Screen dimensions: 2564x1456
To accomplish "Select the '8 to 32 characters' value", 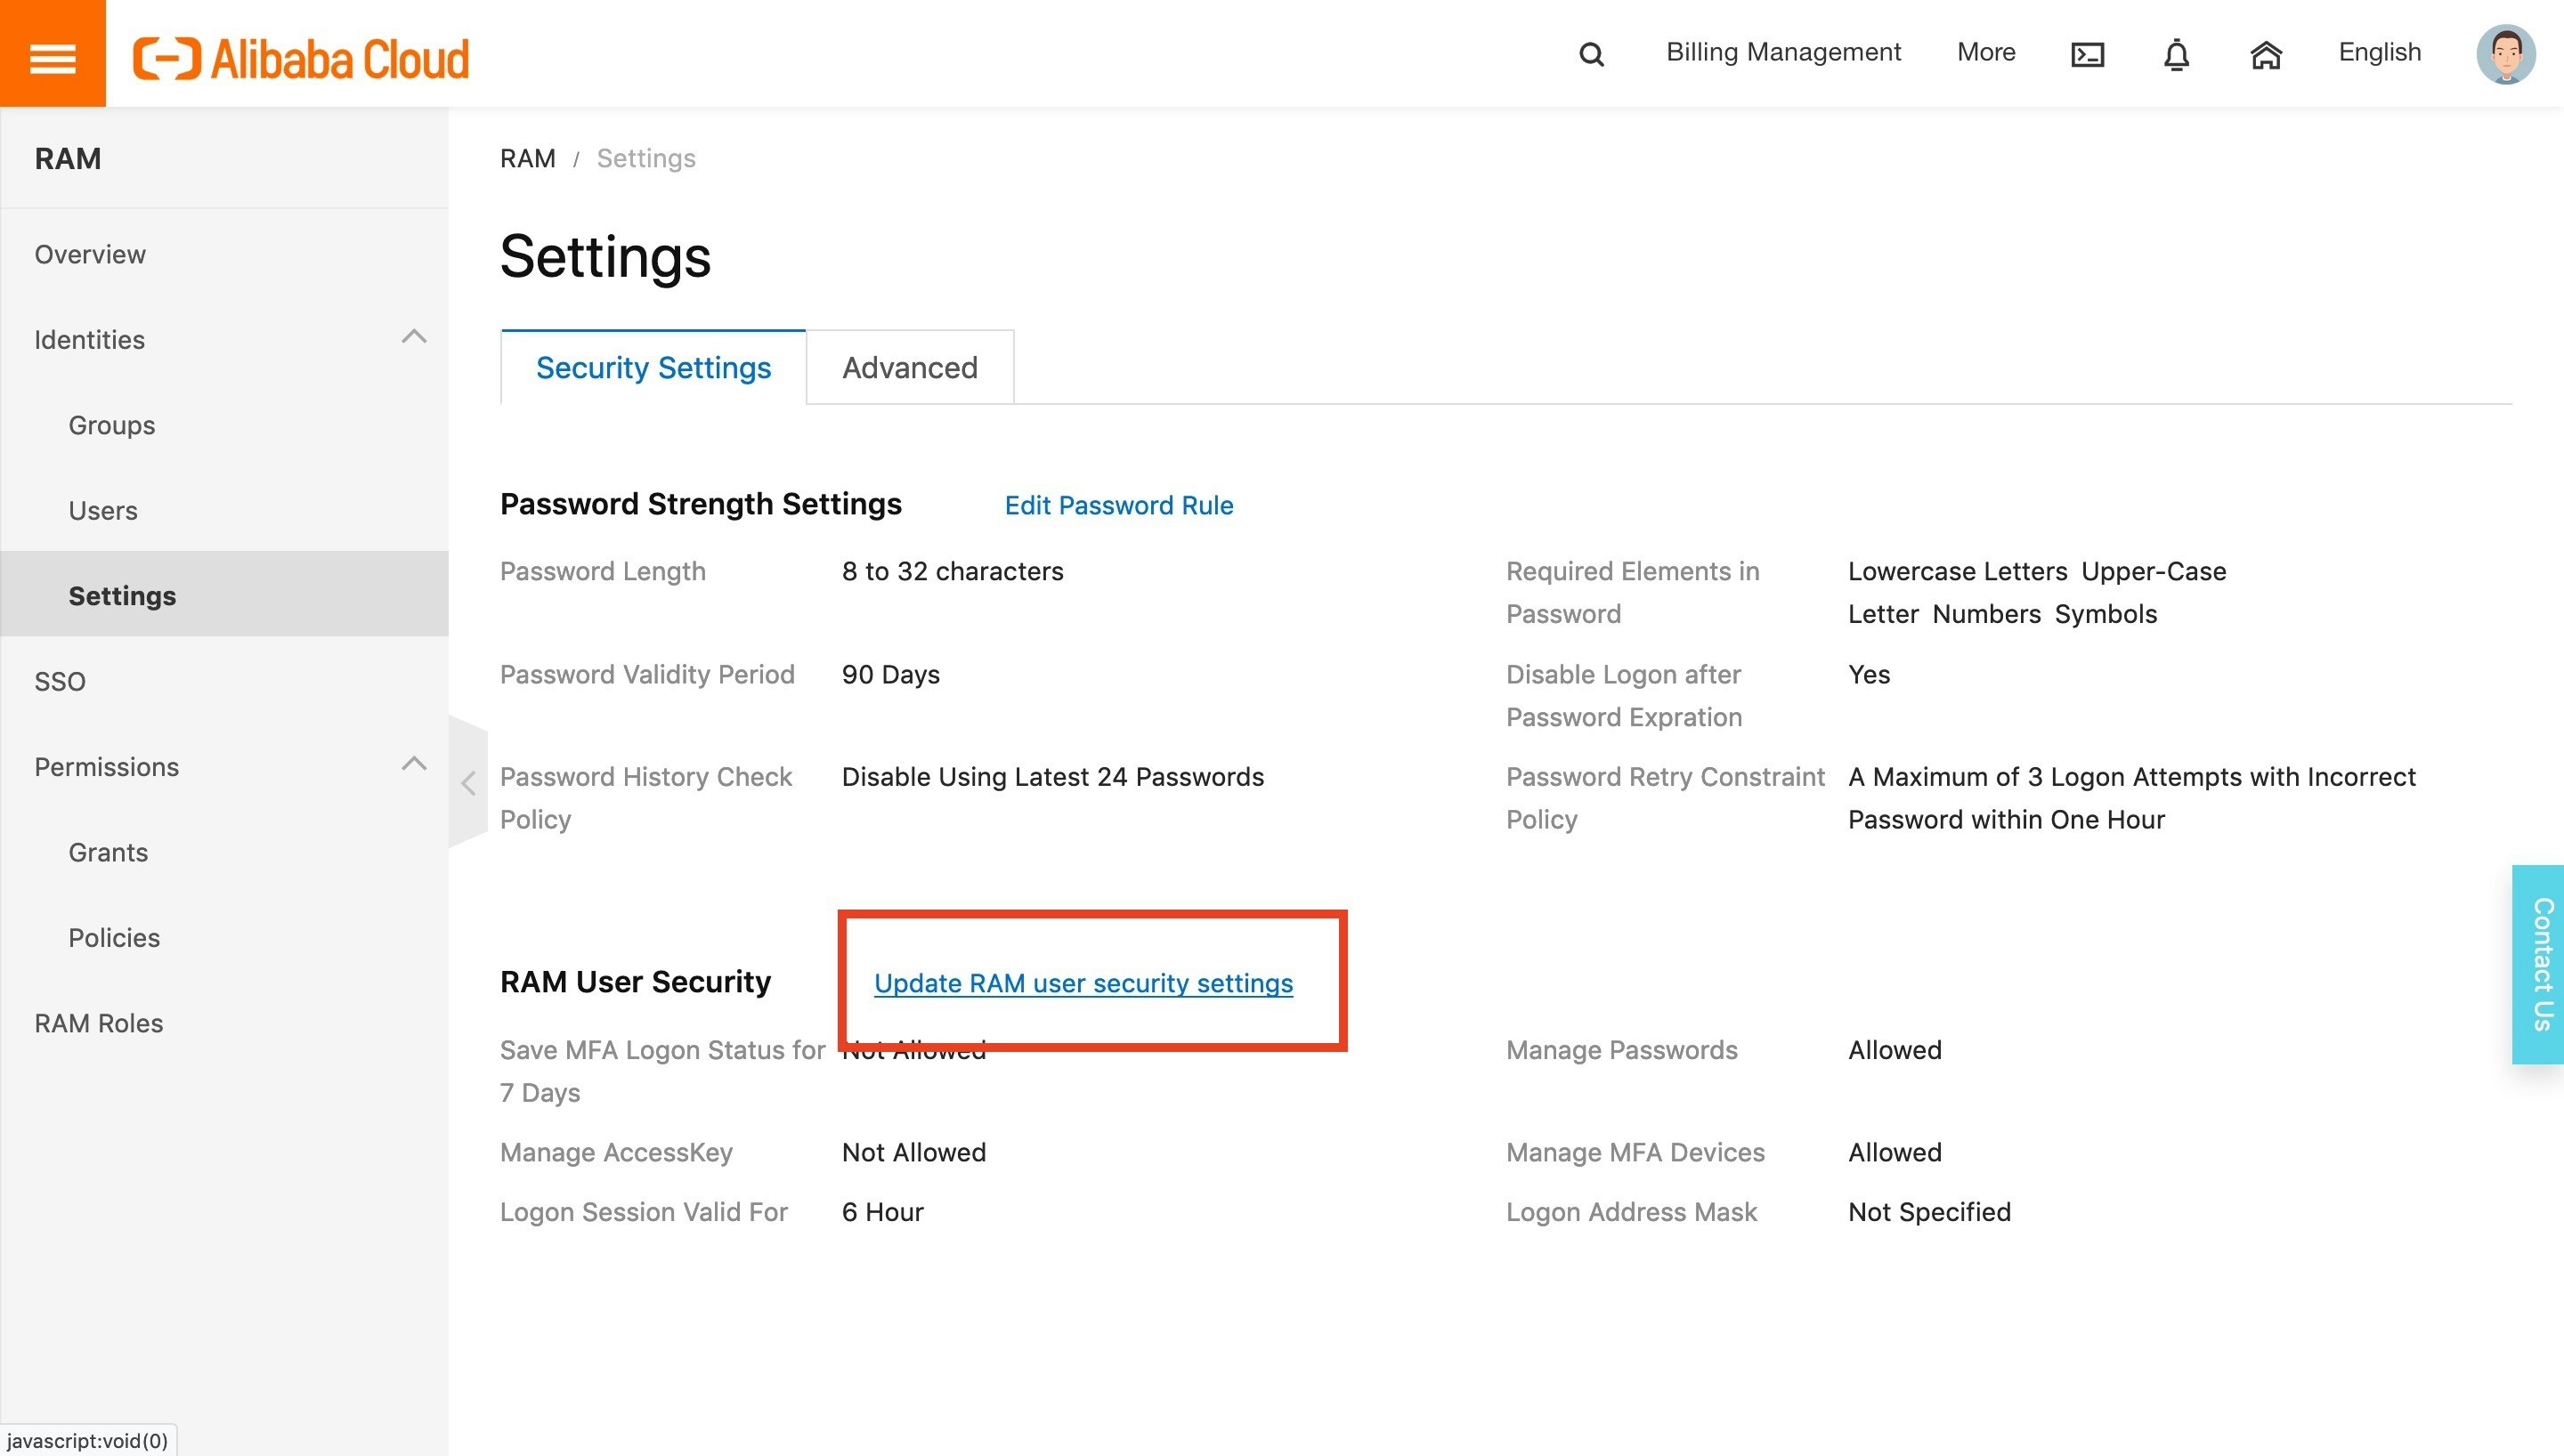I will pyautogui.click(x=952, y=571).
